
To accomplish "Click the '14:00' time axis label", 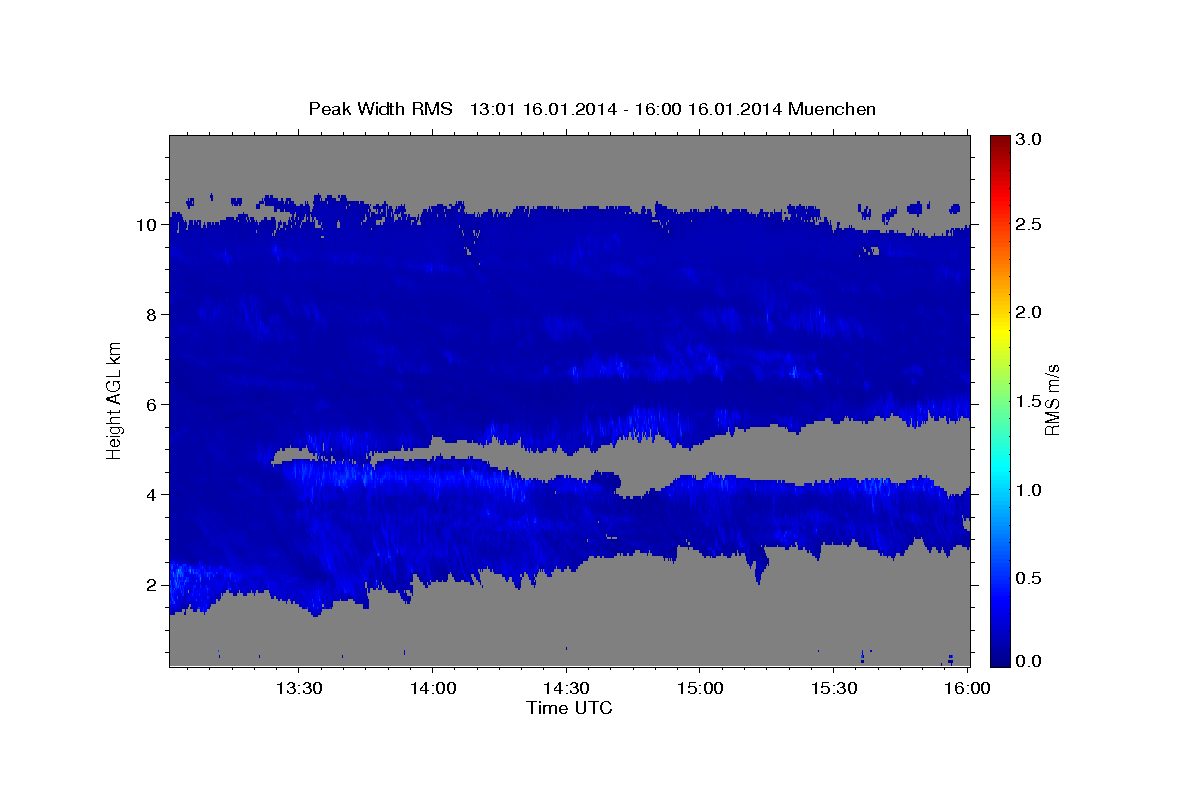I will point(432,689).
